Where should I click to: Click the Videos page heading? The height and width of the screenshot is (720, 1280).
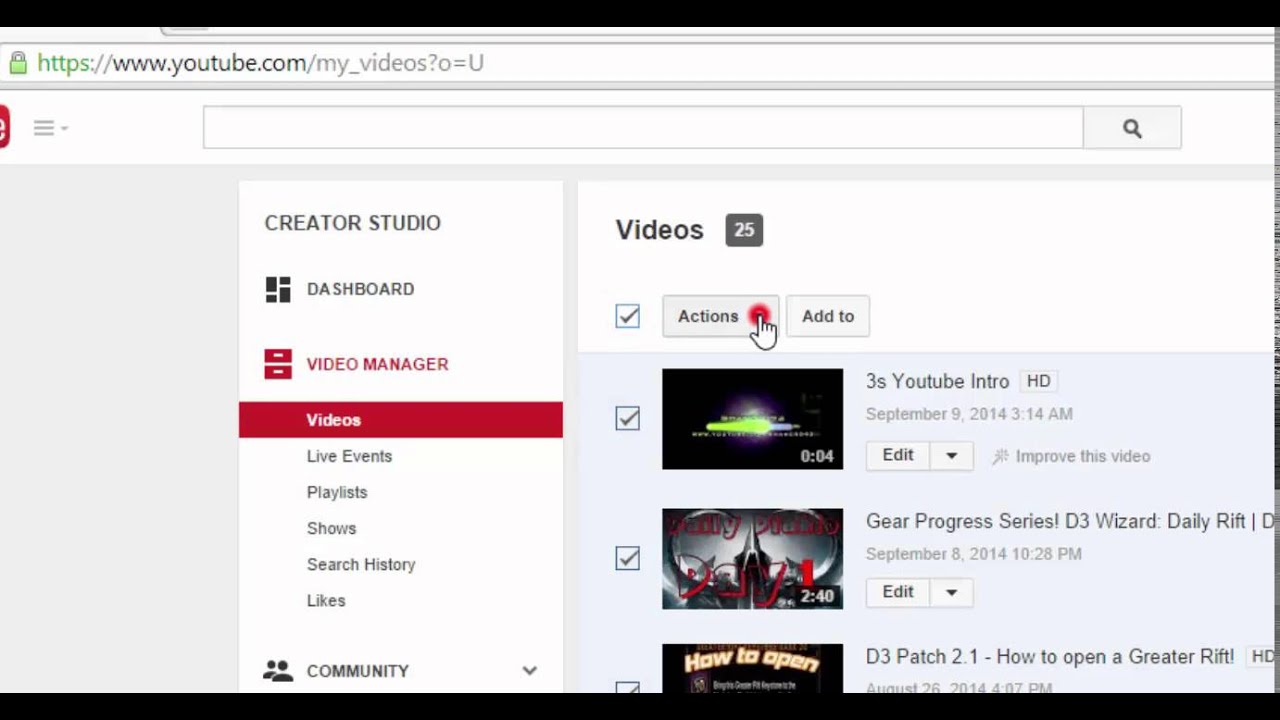(x=659, y=230)
